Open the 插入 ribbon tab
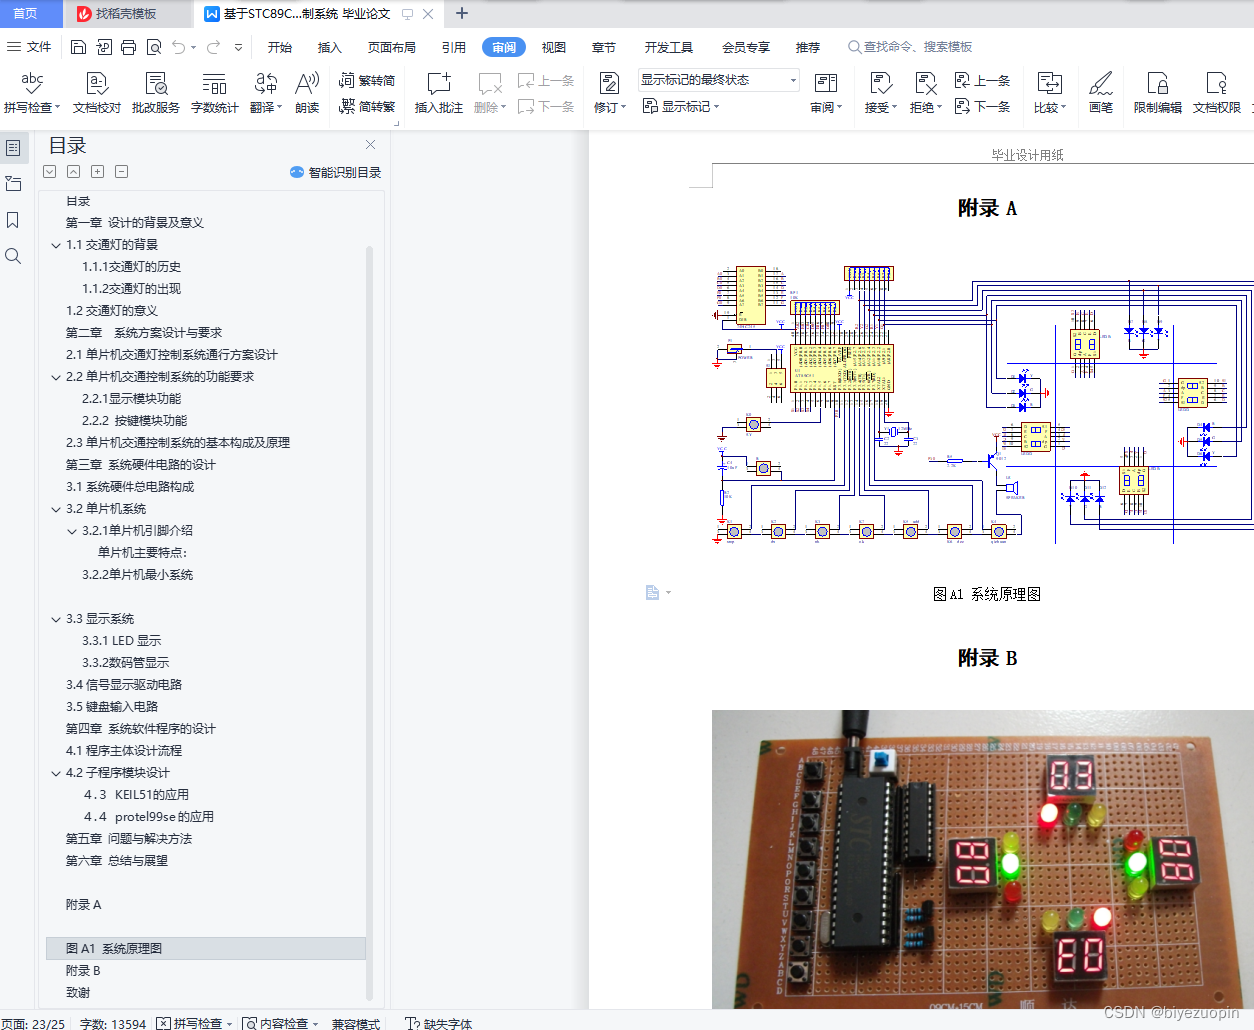 tap(329, 47)
